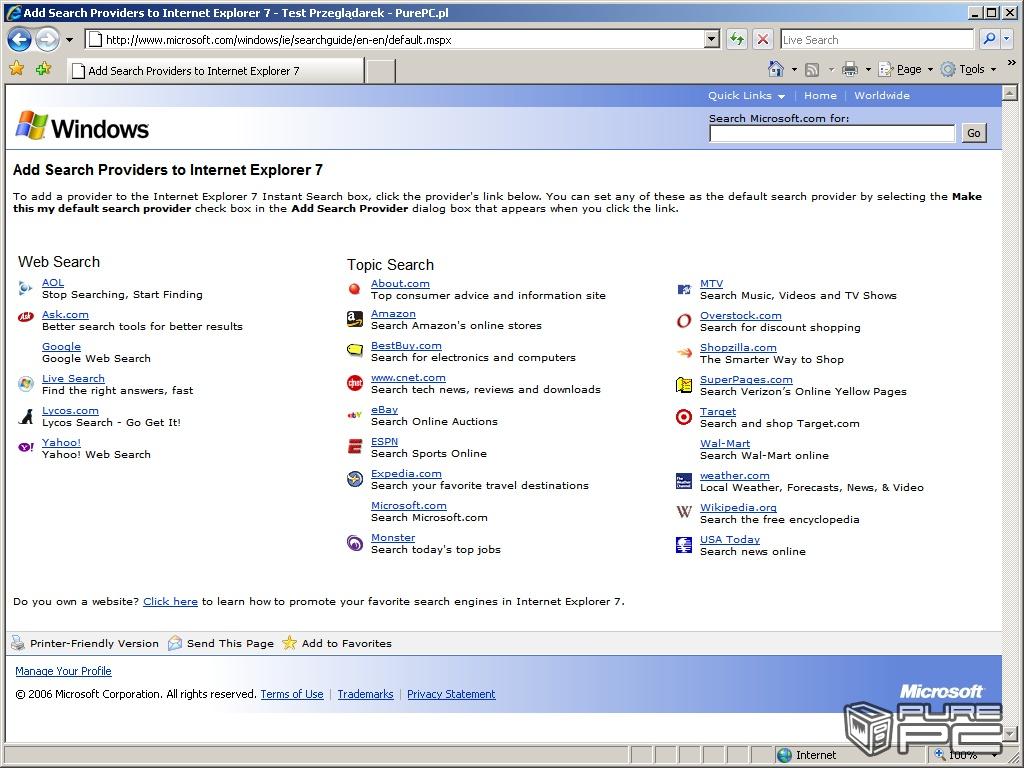Click the Stop loading X icon
1024x768 pixels.
tap(762, 39)
